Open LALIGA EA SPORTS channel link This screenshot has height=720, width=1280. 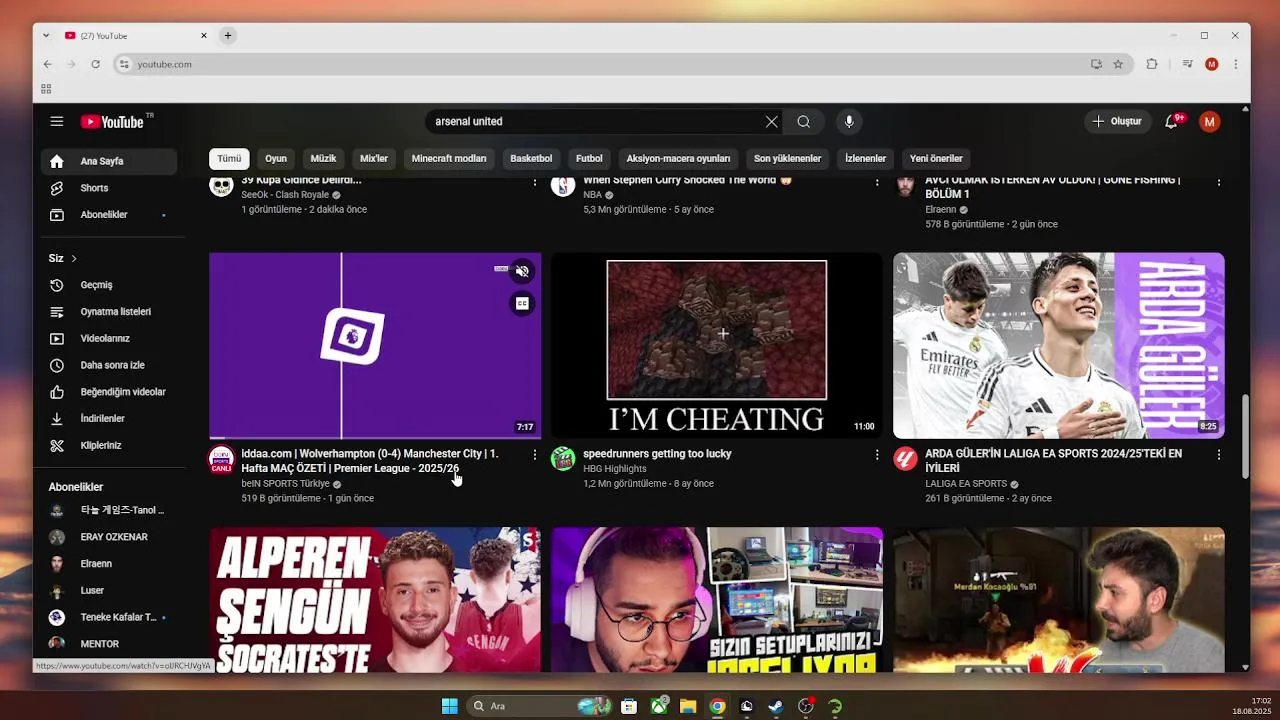pyautogui.click(x=966, y=484)
